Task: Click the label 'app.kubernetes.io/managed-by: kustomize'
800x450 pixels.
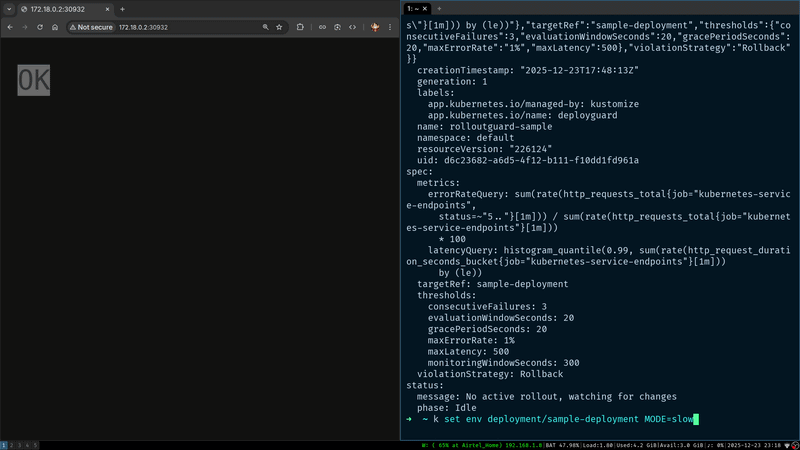Action: [x=533, y=104]
